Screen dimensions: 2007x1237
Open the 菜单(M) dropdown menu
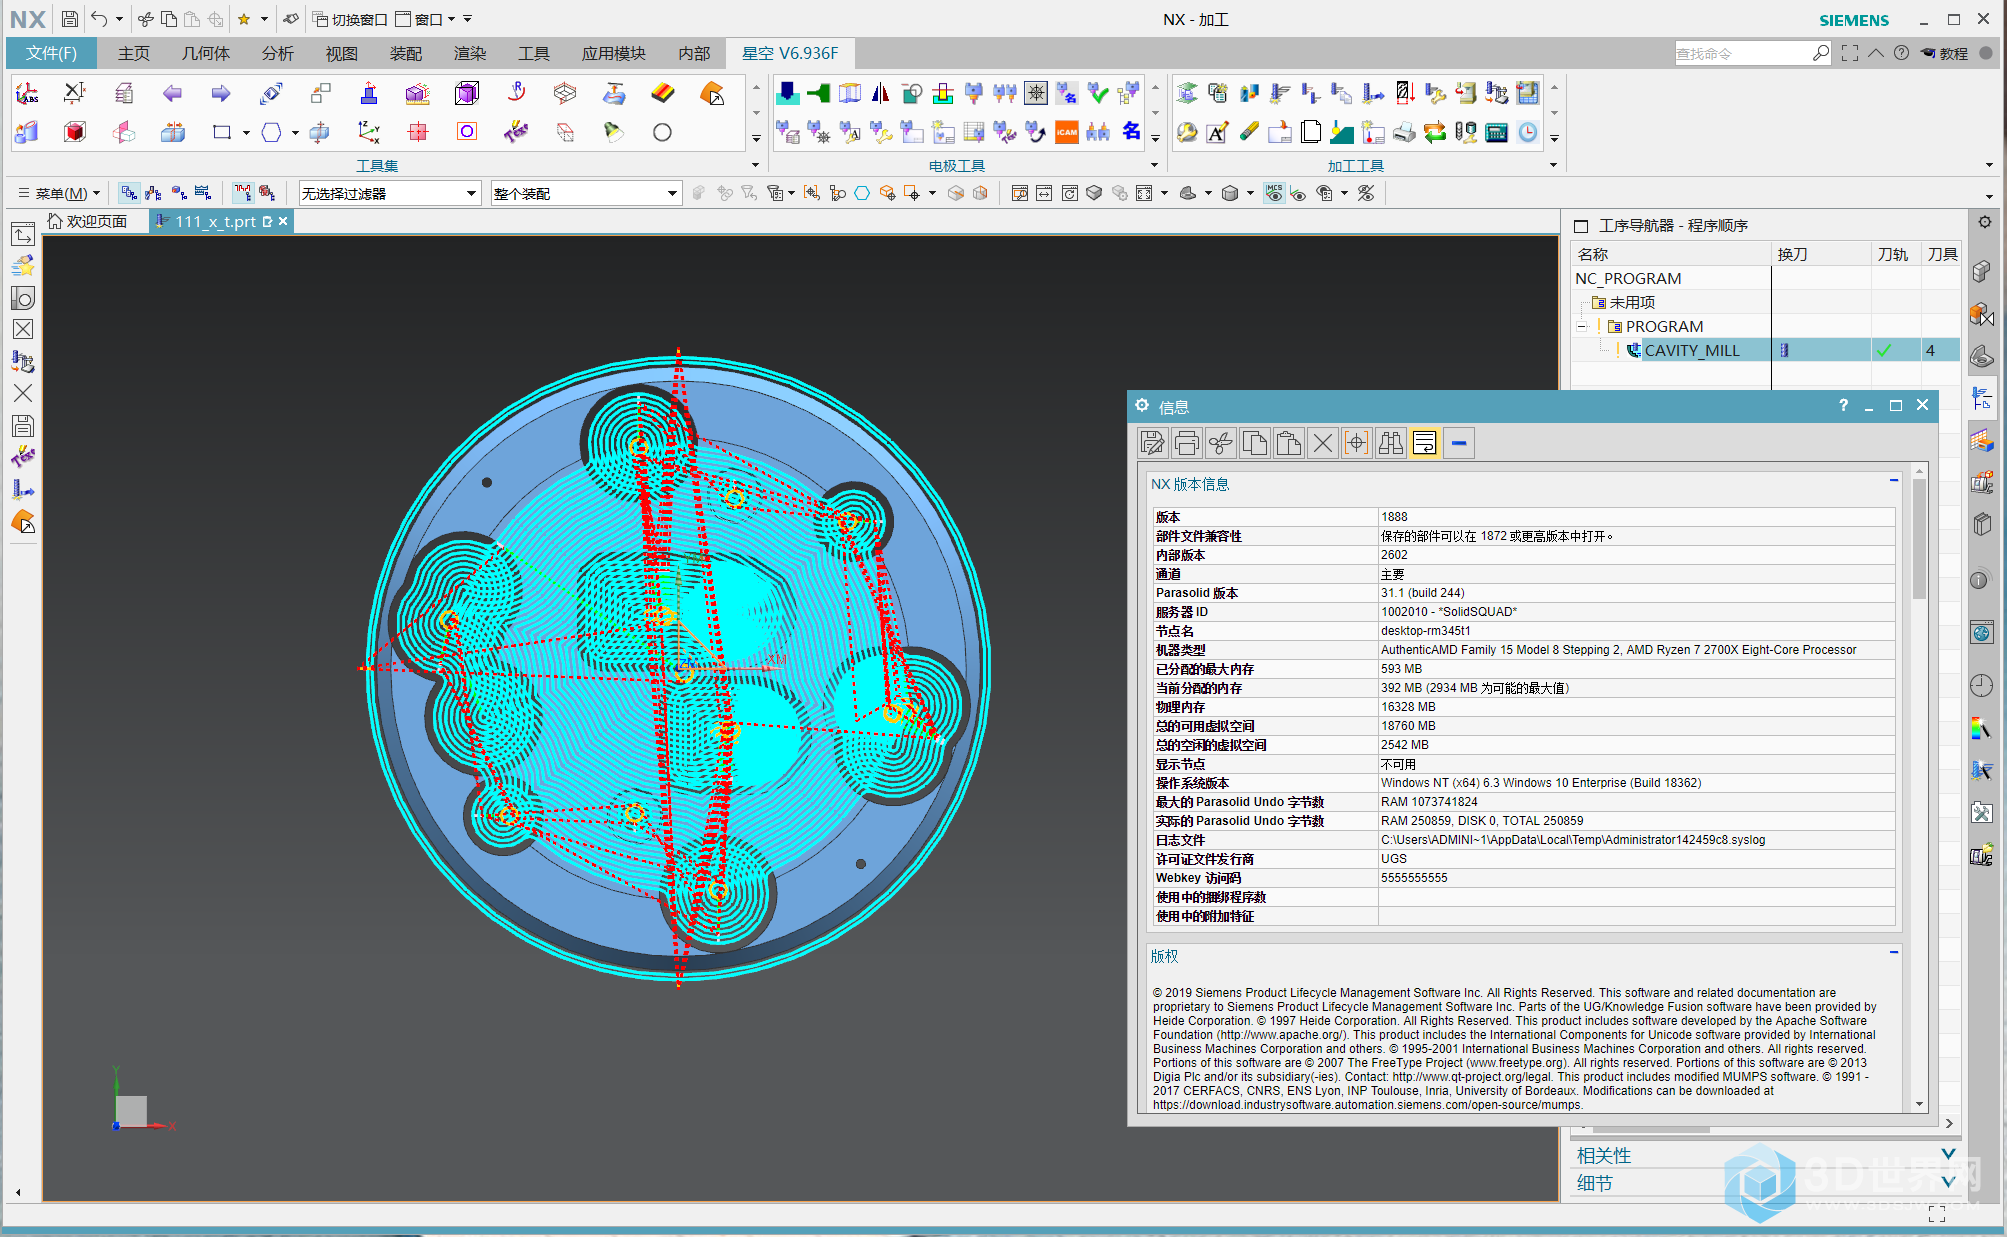[60, 193]
